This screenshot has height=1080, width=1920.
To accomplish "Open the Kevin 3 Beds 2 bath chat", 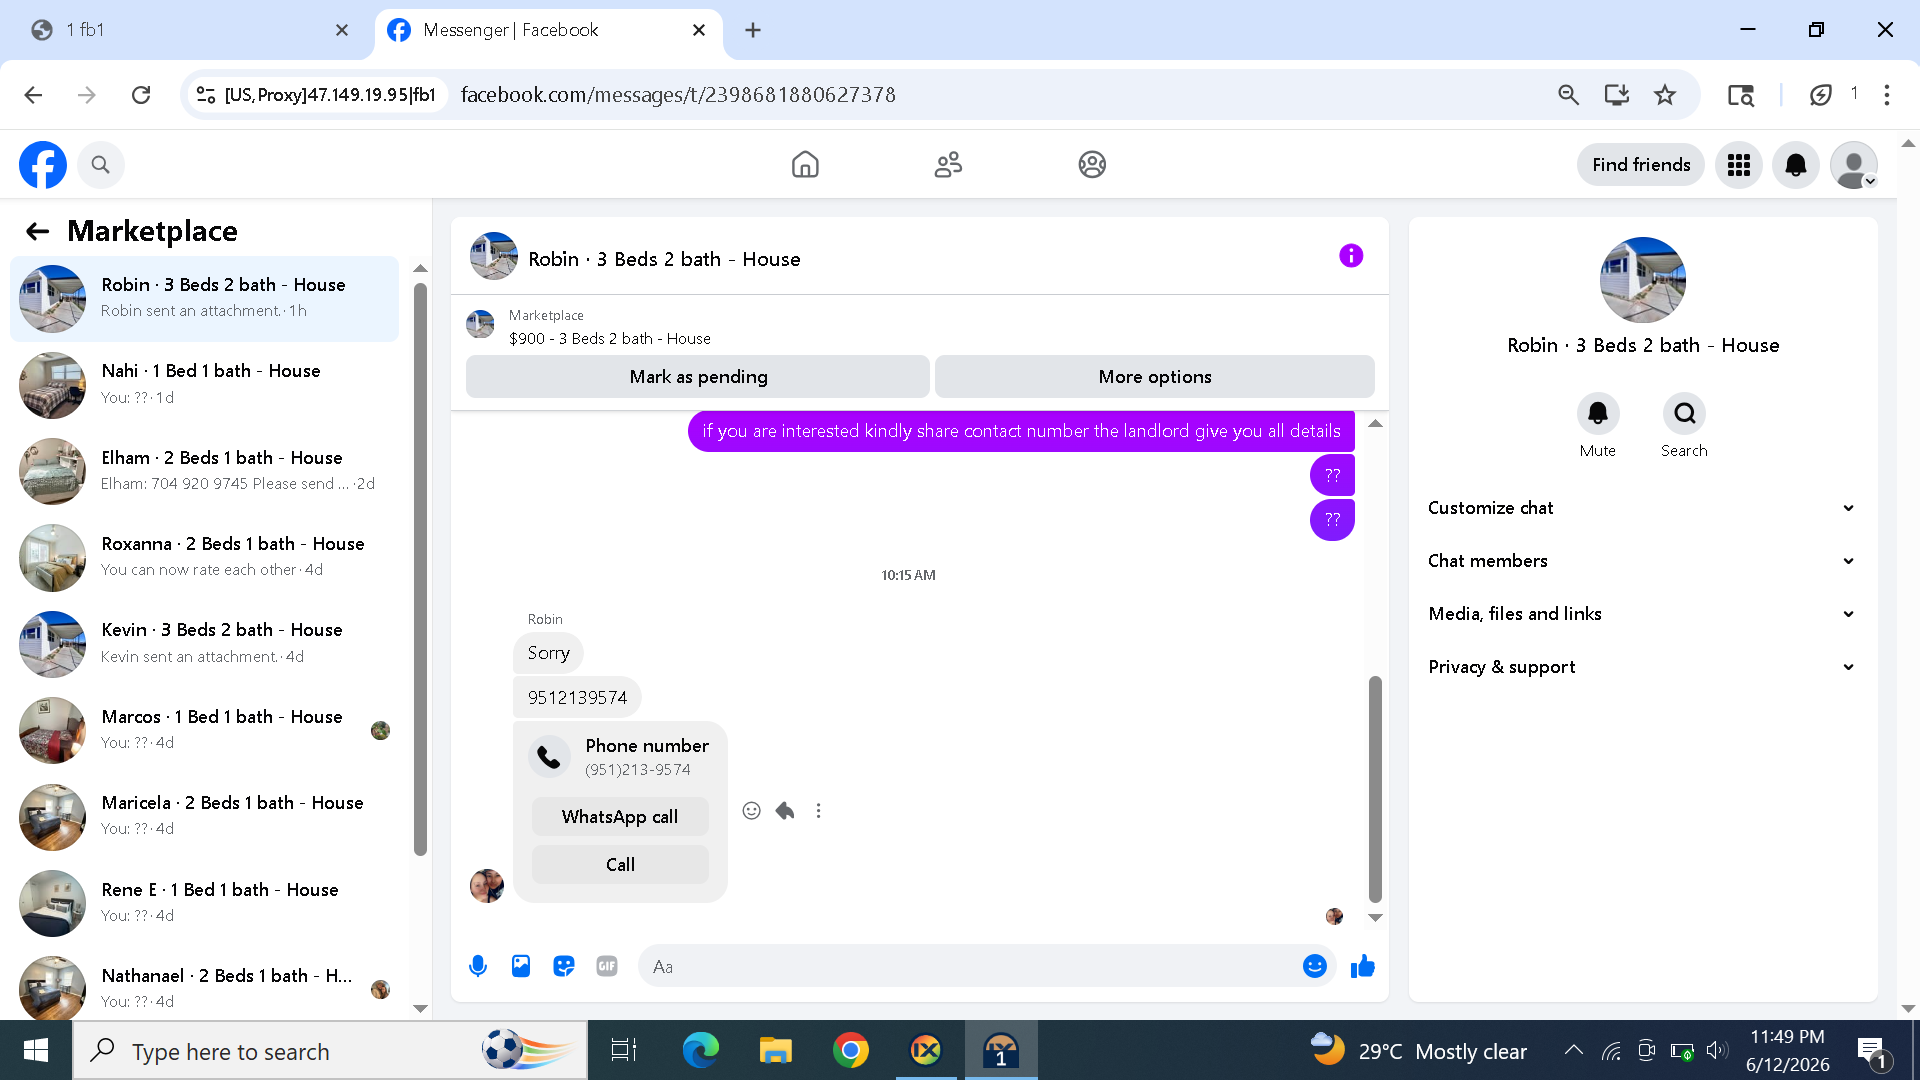I will click(205, 644).
